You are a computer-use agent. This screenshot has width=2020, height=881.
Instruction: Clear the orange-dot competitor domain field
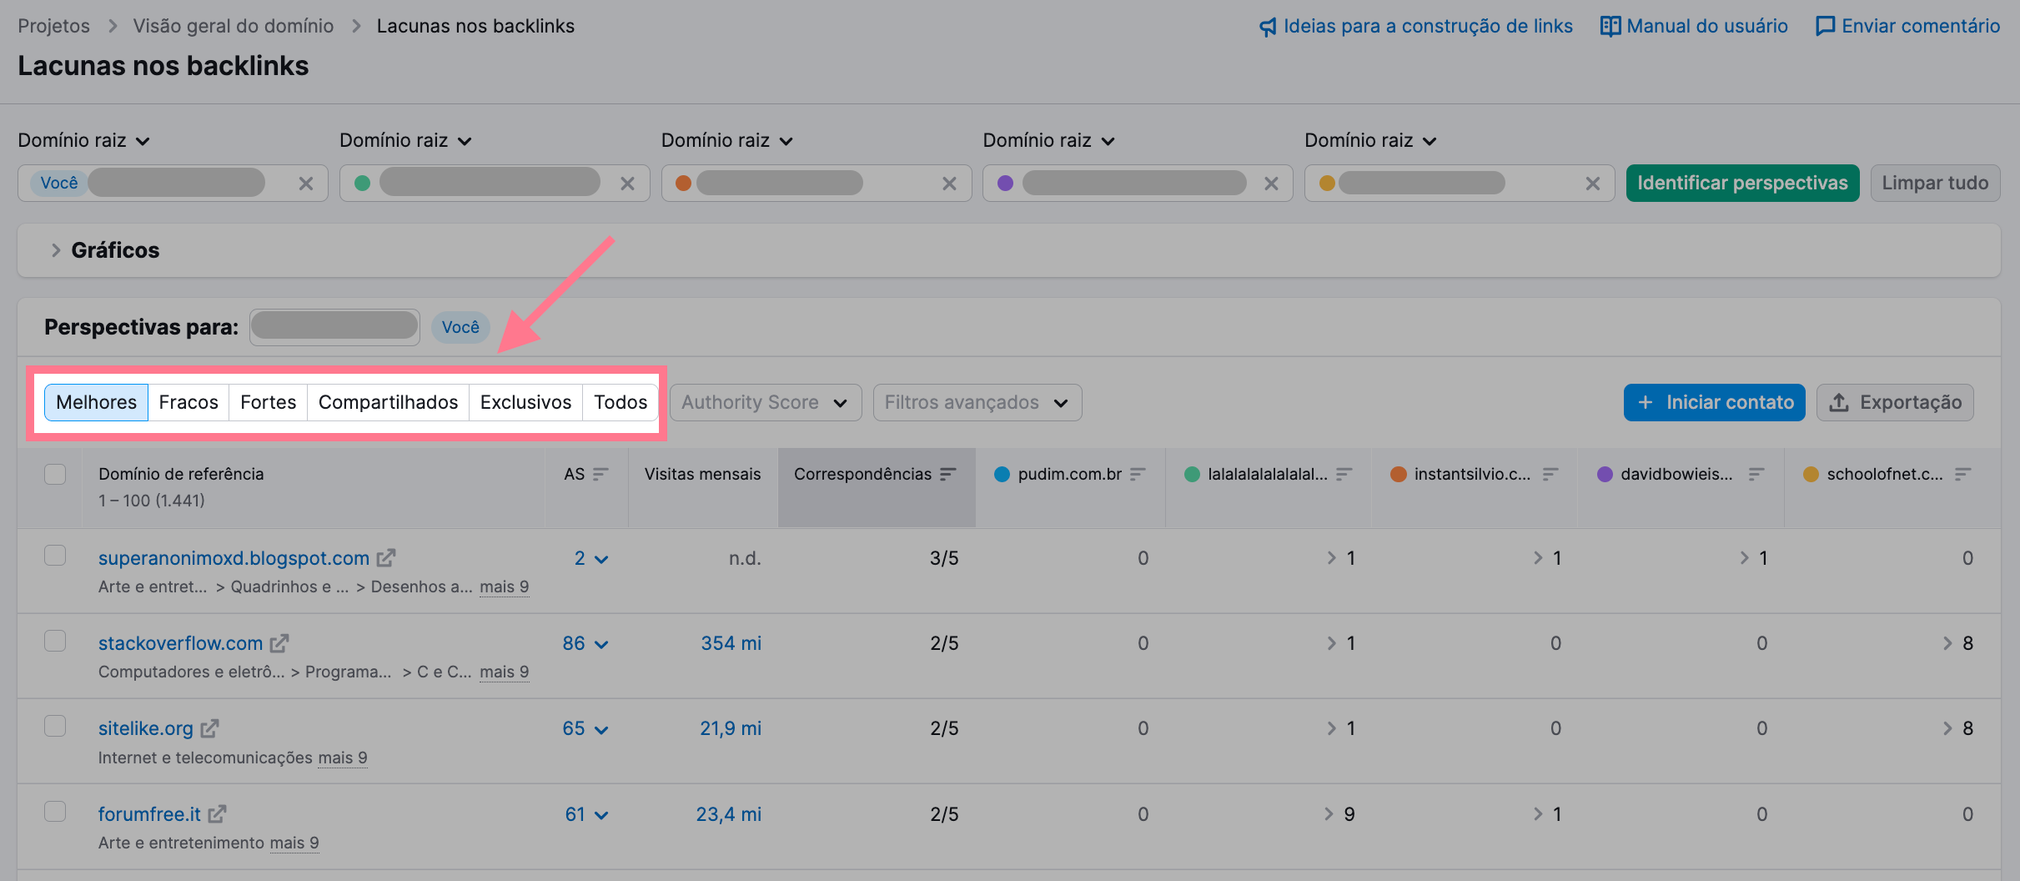(x=950, y=183)
